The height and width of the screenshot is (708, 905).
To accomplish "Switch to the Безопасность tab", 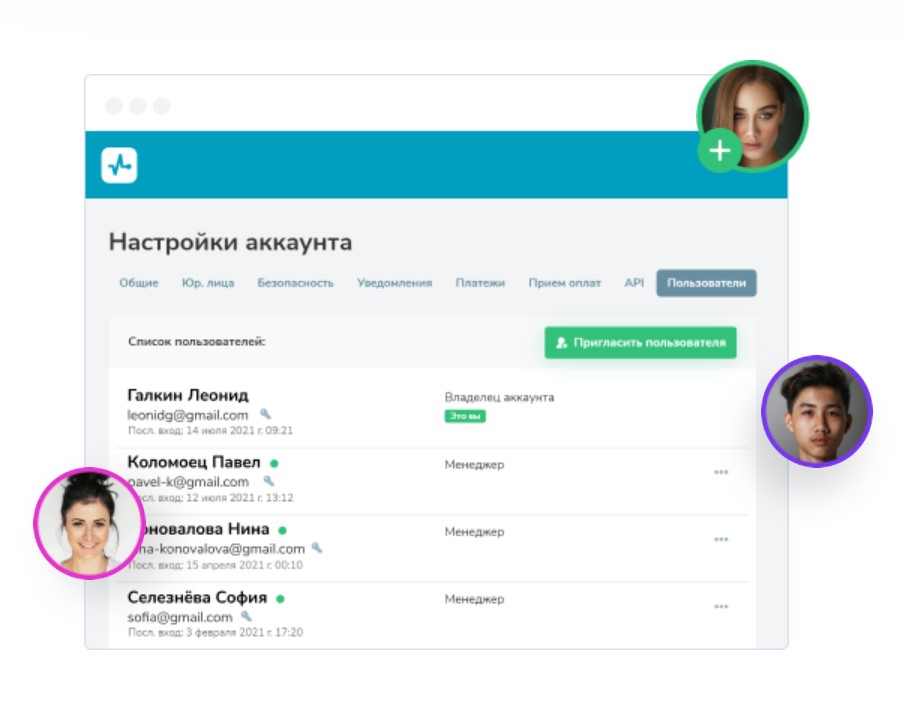I will tap(295, 283).
